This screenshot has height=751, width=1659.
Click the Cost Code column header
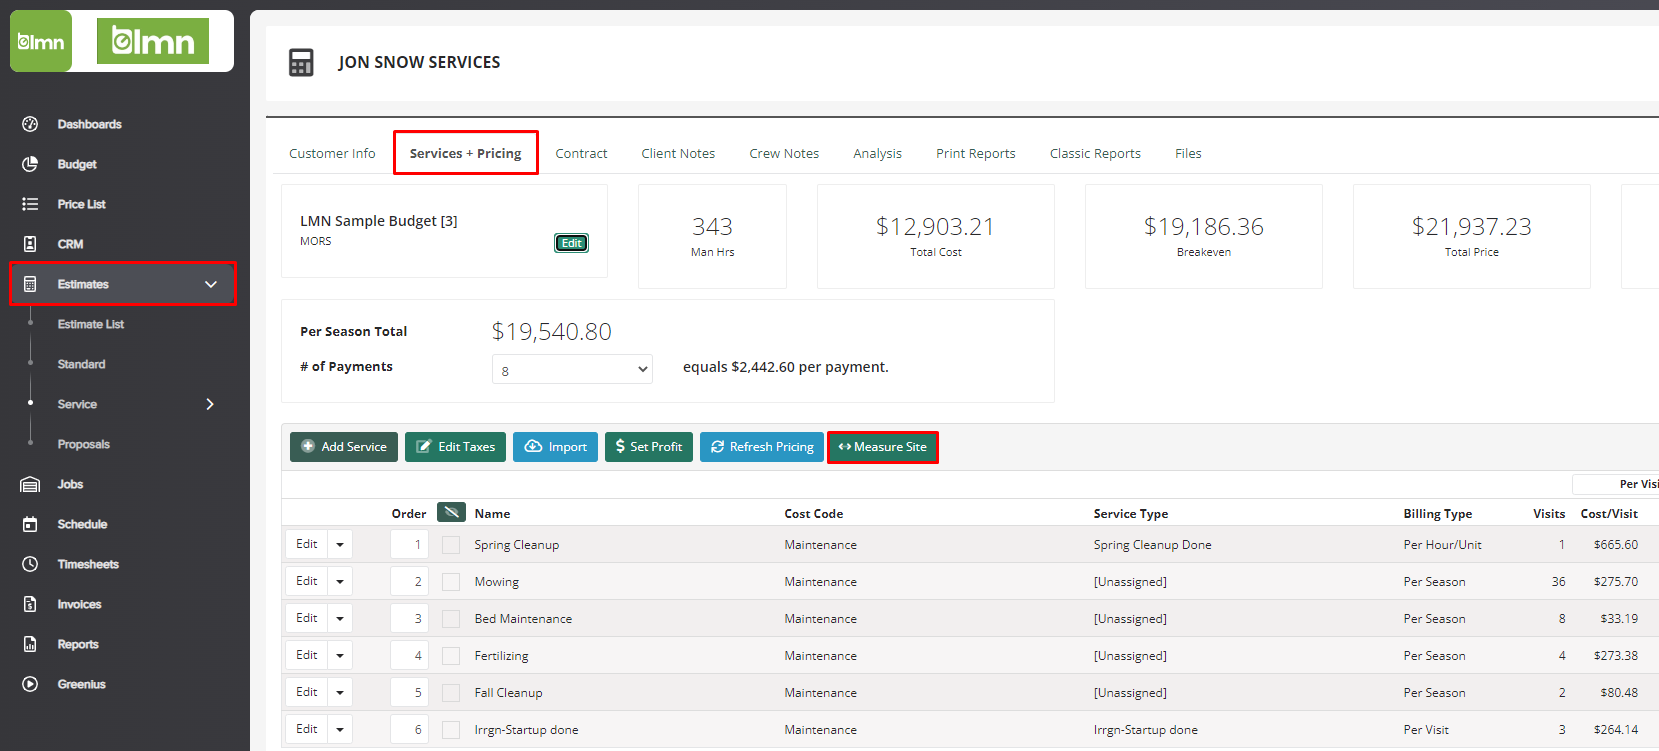click(x=813, y=514)
